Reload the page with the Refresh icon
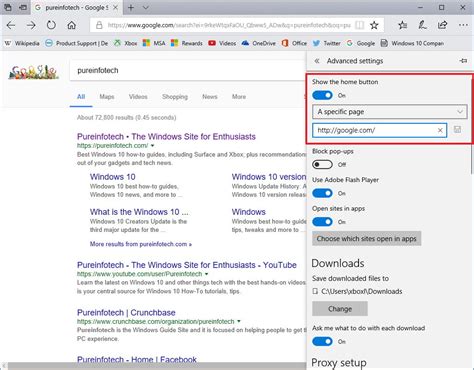Image resolution: width=474 pixels, height=370 pixels. point(51,25)
